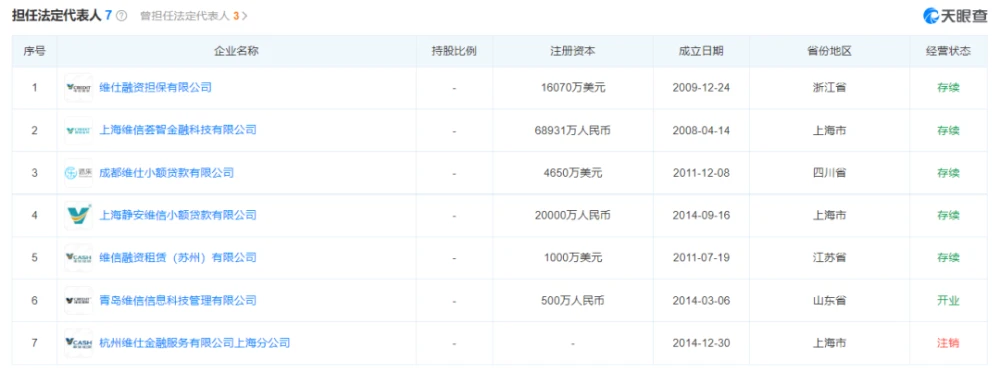Image resolution: width=1000 pixels, height=373 pixels.
Task: Open company link 上海维信荟智金融科技有限公司
Action: (x=178, y=130)
